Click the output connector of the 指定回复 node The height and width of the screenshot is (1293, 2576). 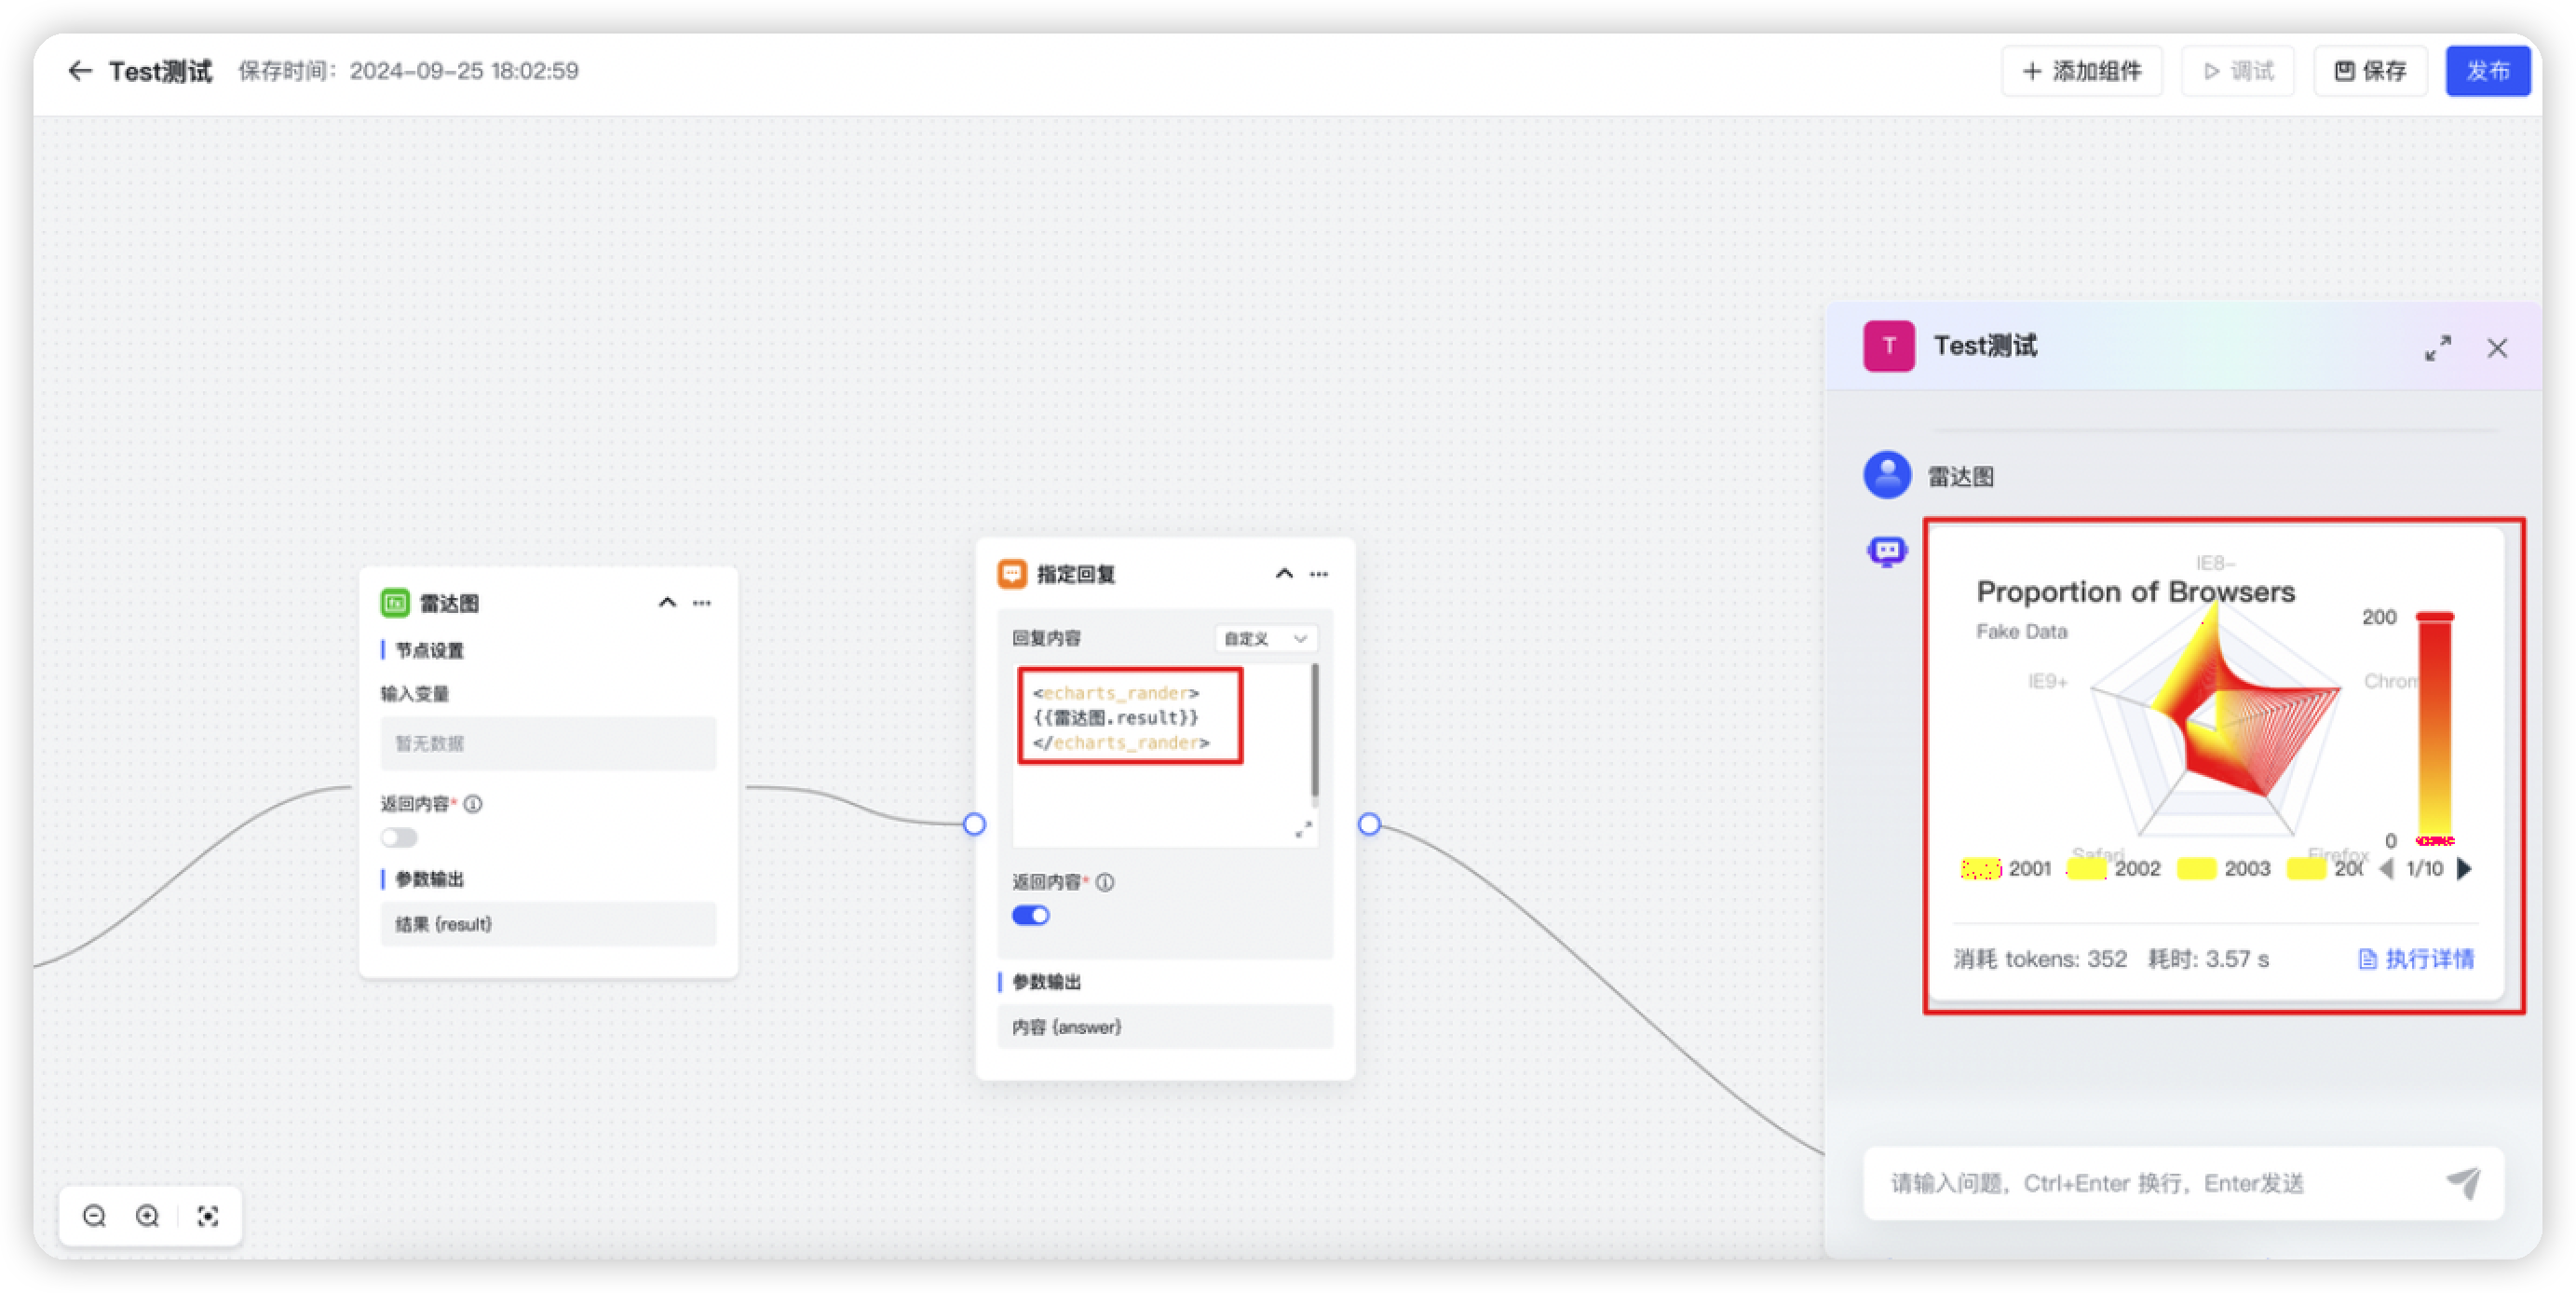[x=1369, y=825]
